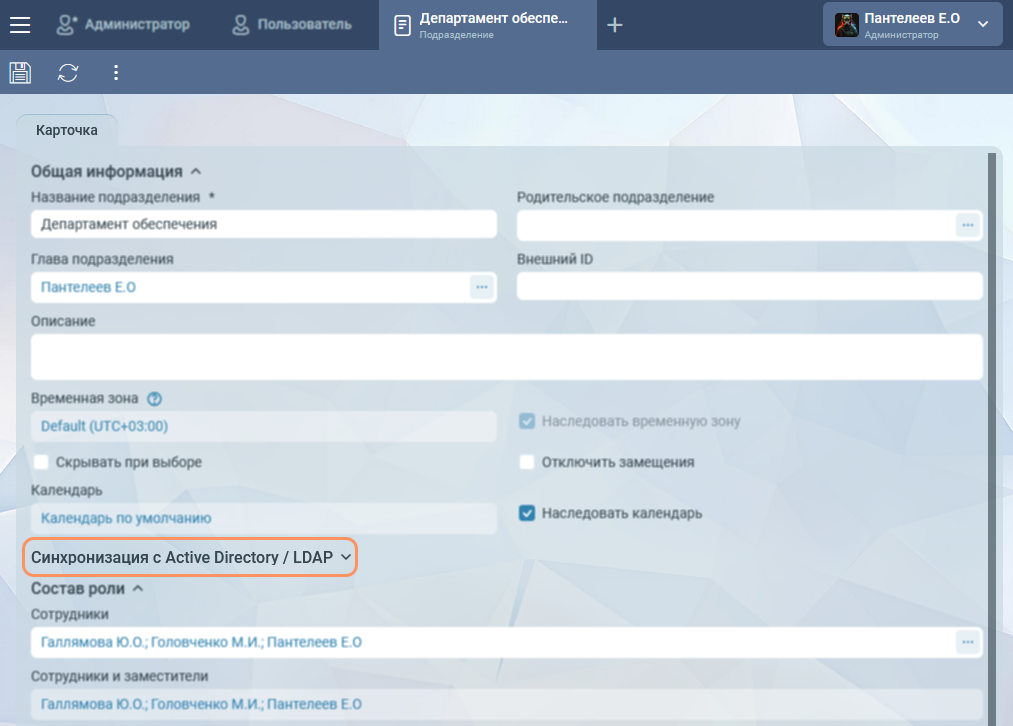The height and width of the screenshot is (726, 1013).
Task: Click the save floppy disk icon
Action: [x=20, y=72]
